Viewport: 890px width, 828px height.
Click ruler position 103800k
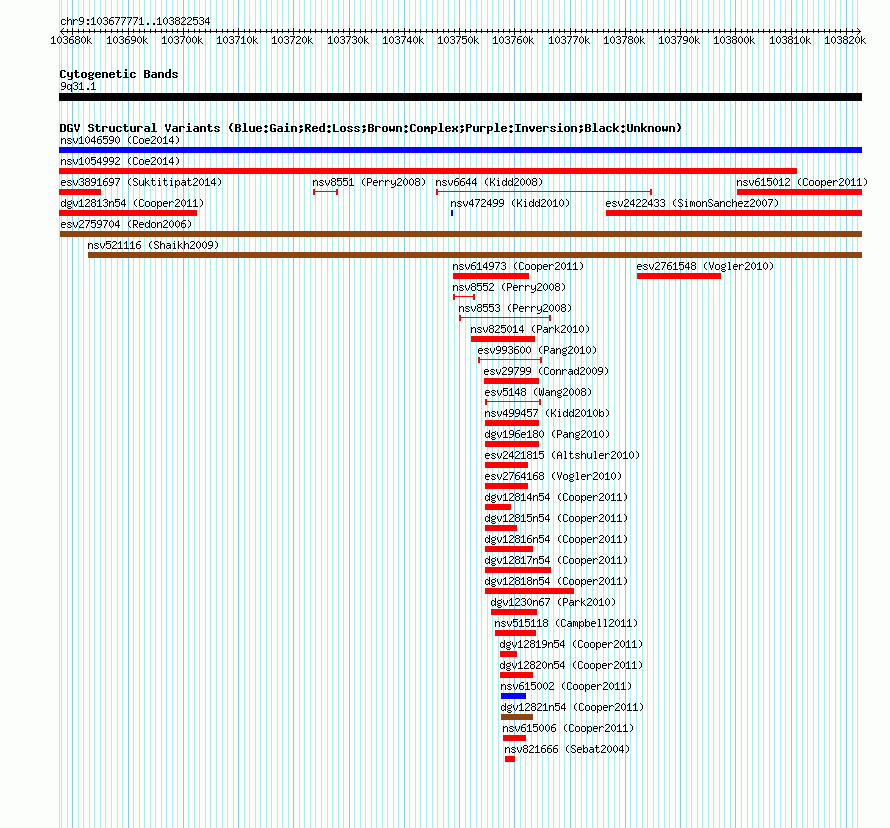734,40
